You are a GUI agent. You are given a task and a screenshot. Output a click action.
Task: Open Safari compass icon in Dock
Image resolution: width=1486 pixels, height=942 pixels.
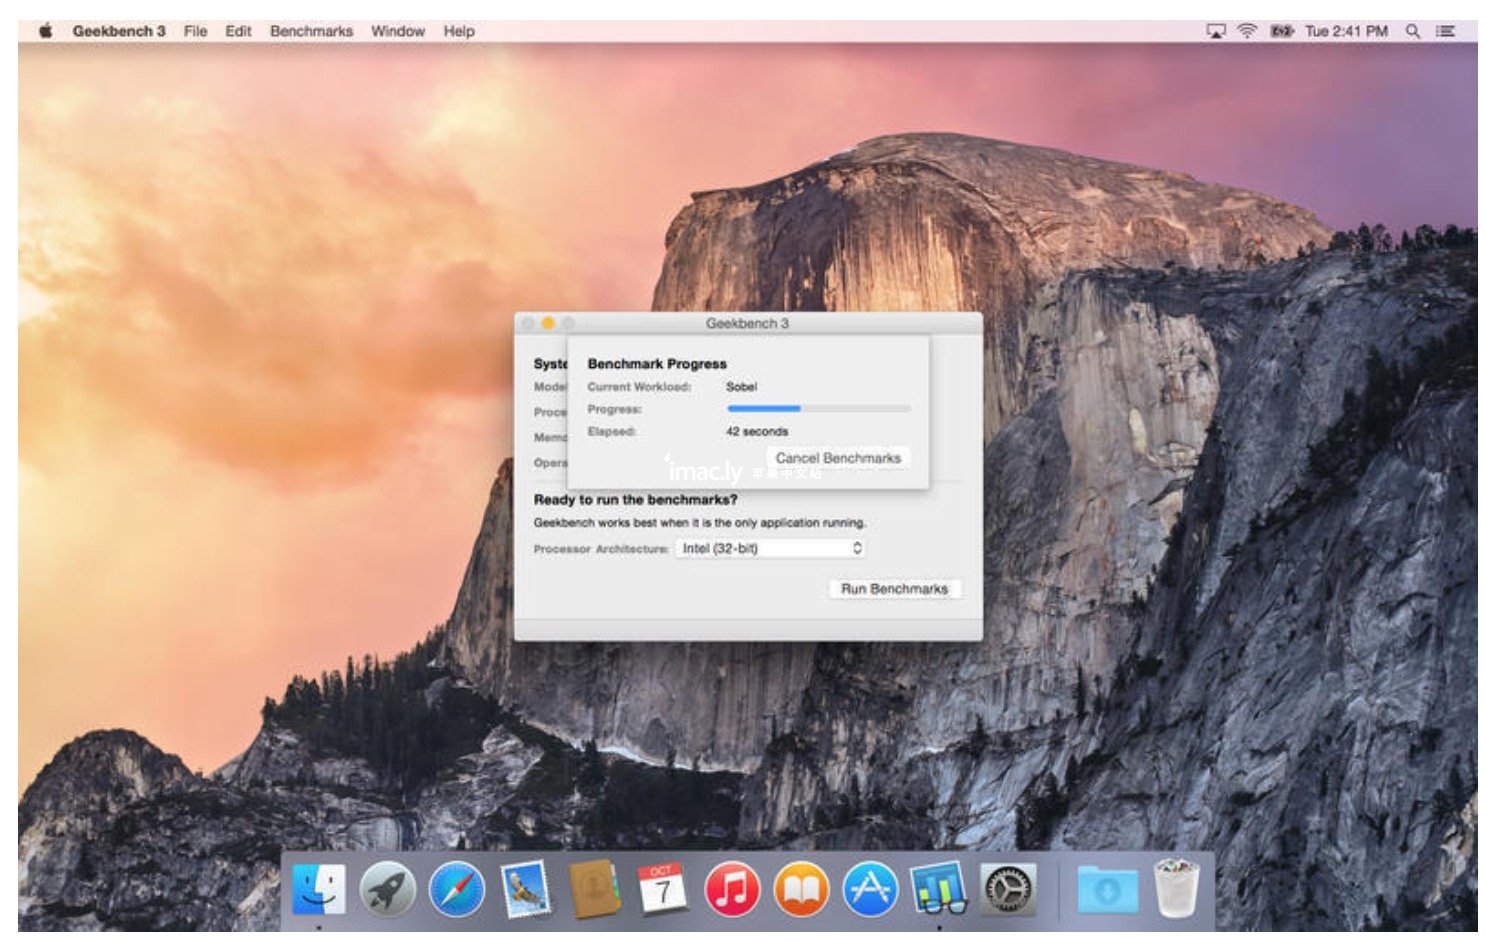[x=457, y=889]
